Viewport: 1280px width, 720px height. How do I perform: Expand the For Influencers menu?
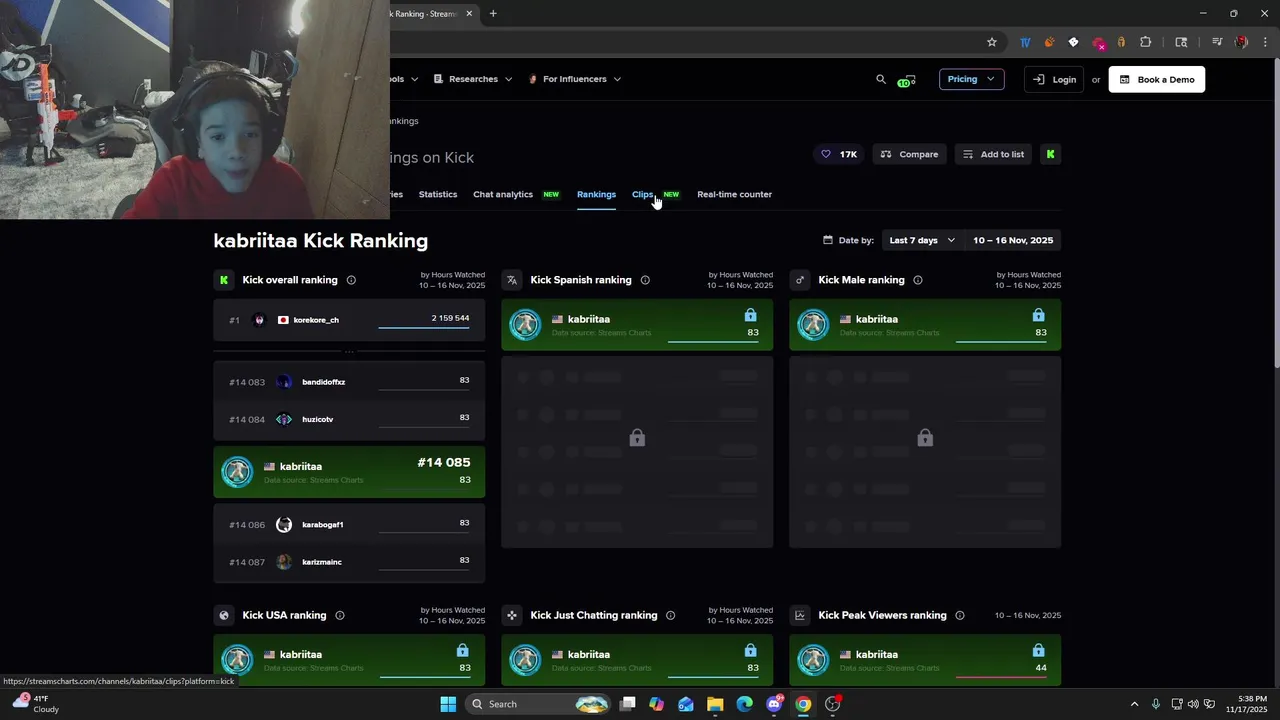click(x=575, y=79)
